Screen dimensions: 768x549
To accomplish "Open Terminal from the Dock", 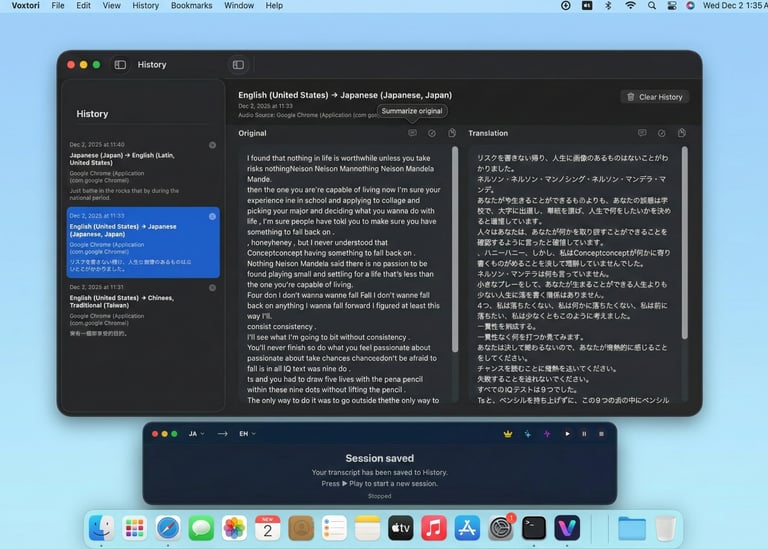I will click(533, 528).
